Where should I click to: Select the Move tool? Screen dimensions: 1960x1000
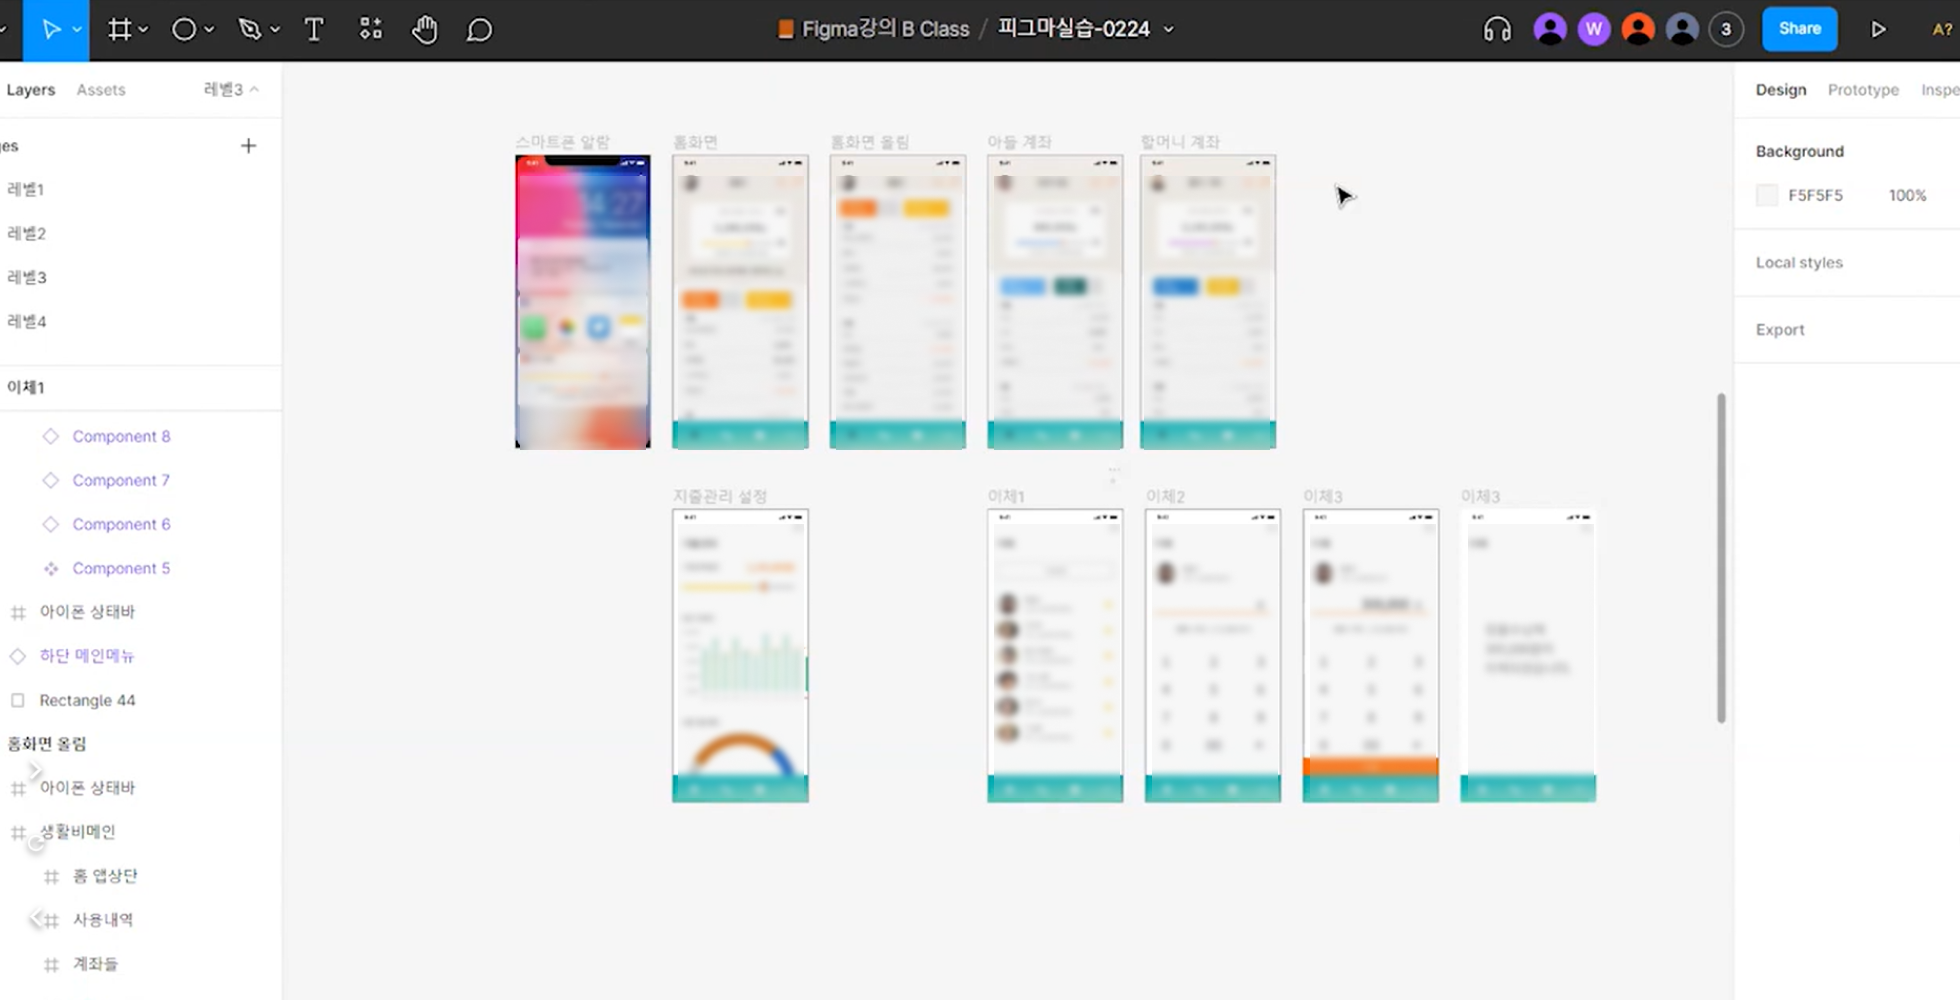pos(50,30)
